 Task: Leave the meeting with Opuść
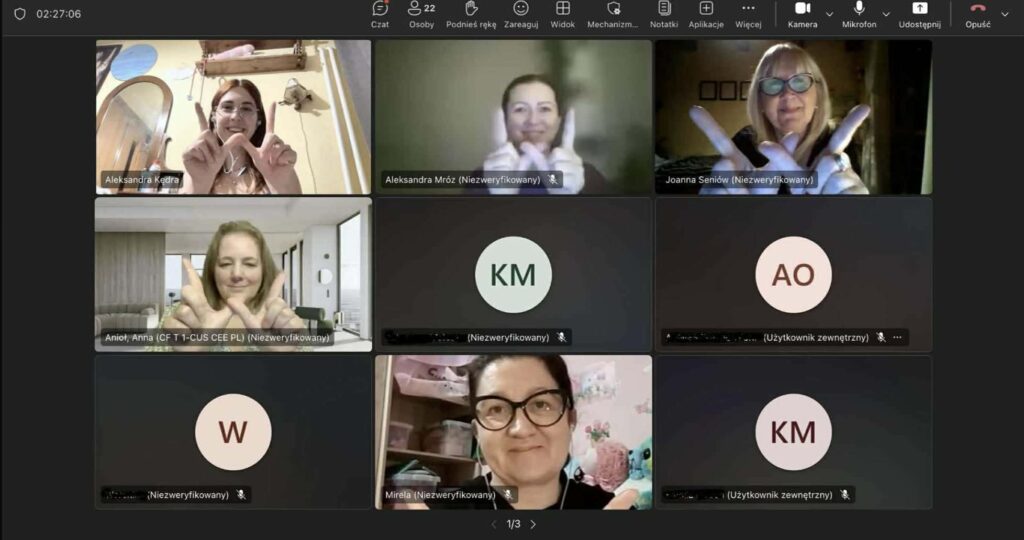click(977, 14)
